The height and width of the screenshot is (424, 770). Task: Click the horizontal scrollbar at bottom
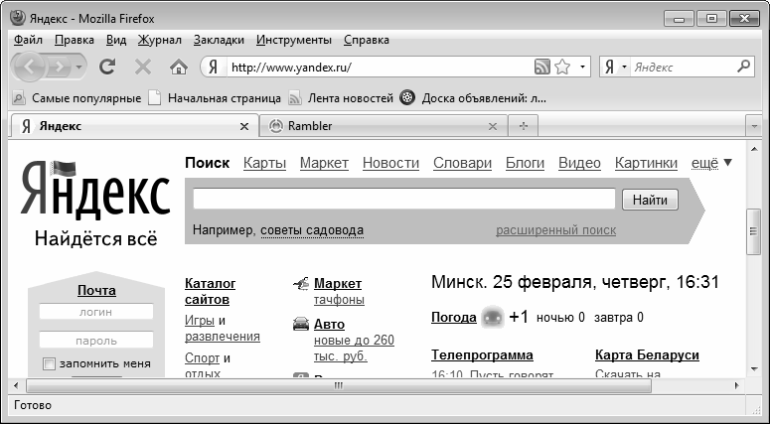pos(340,384)
